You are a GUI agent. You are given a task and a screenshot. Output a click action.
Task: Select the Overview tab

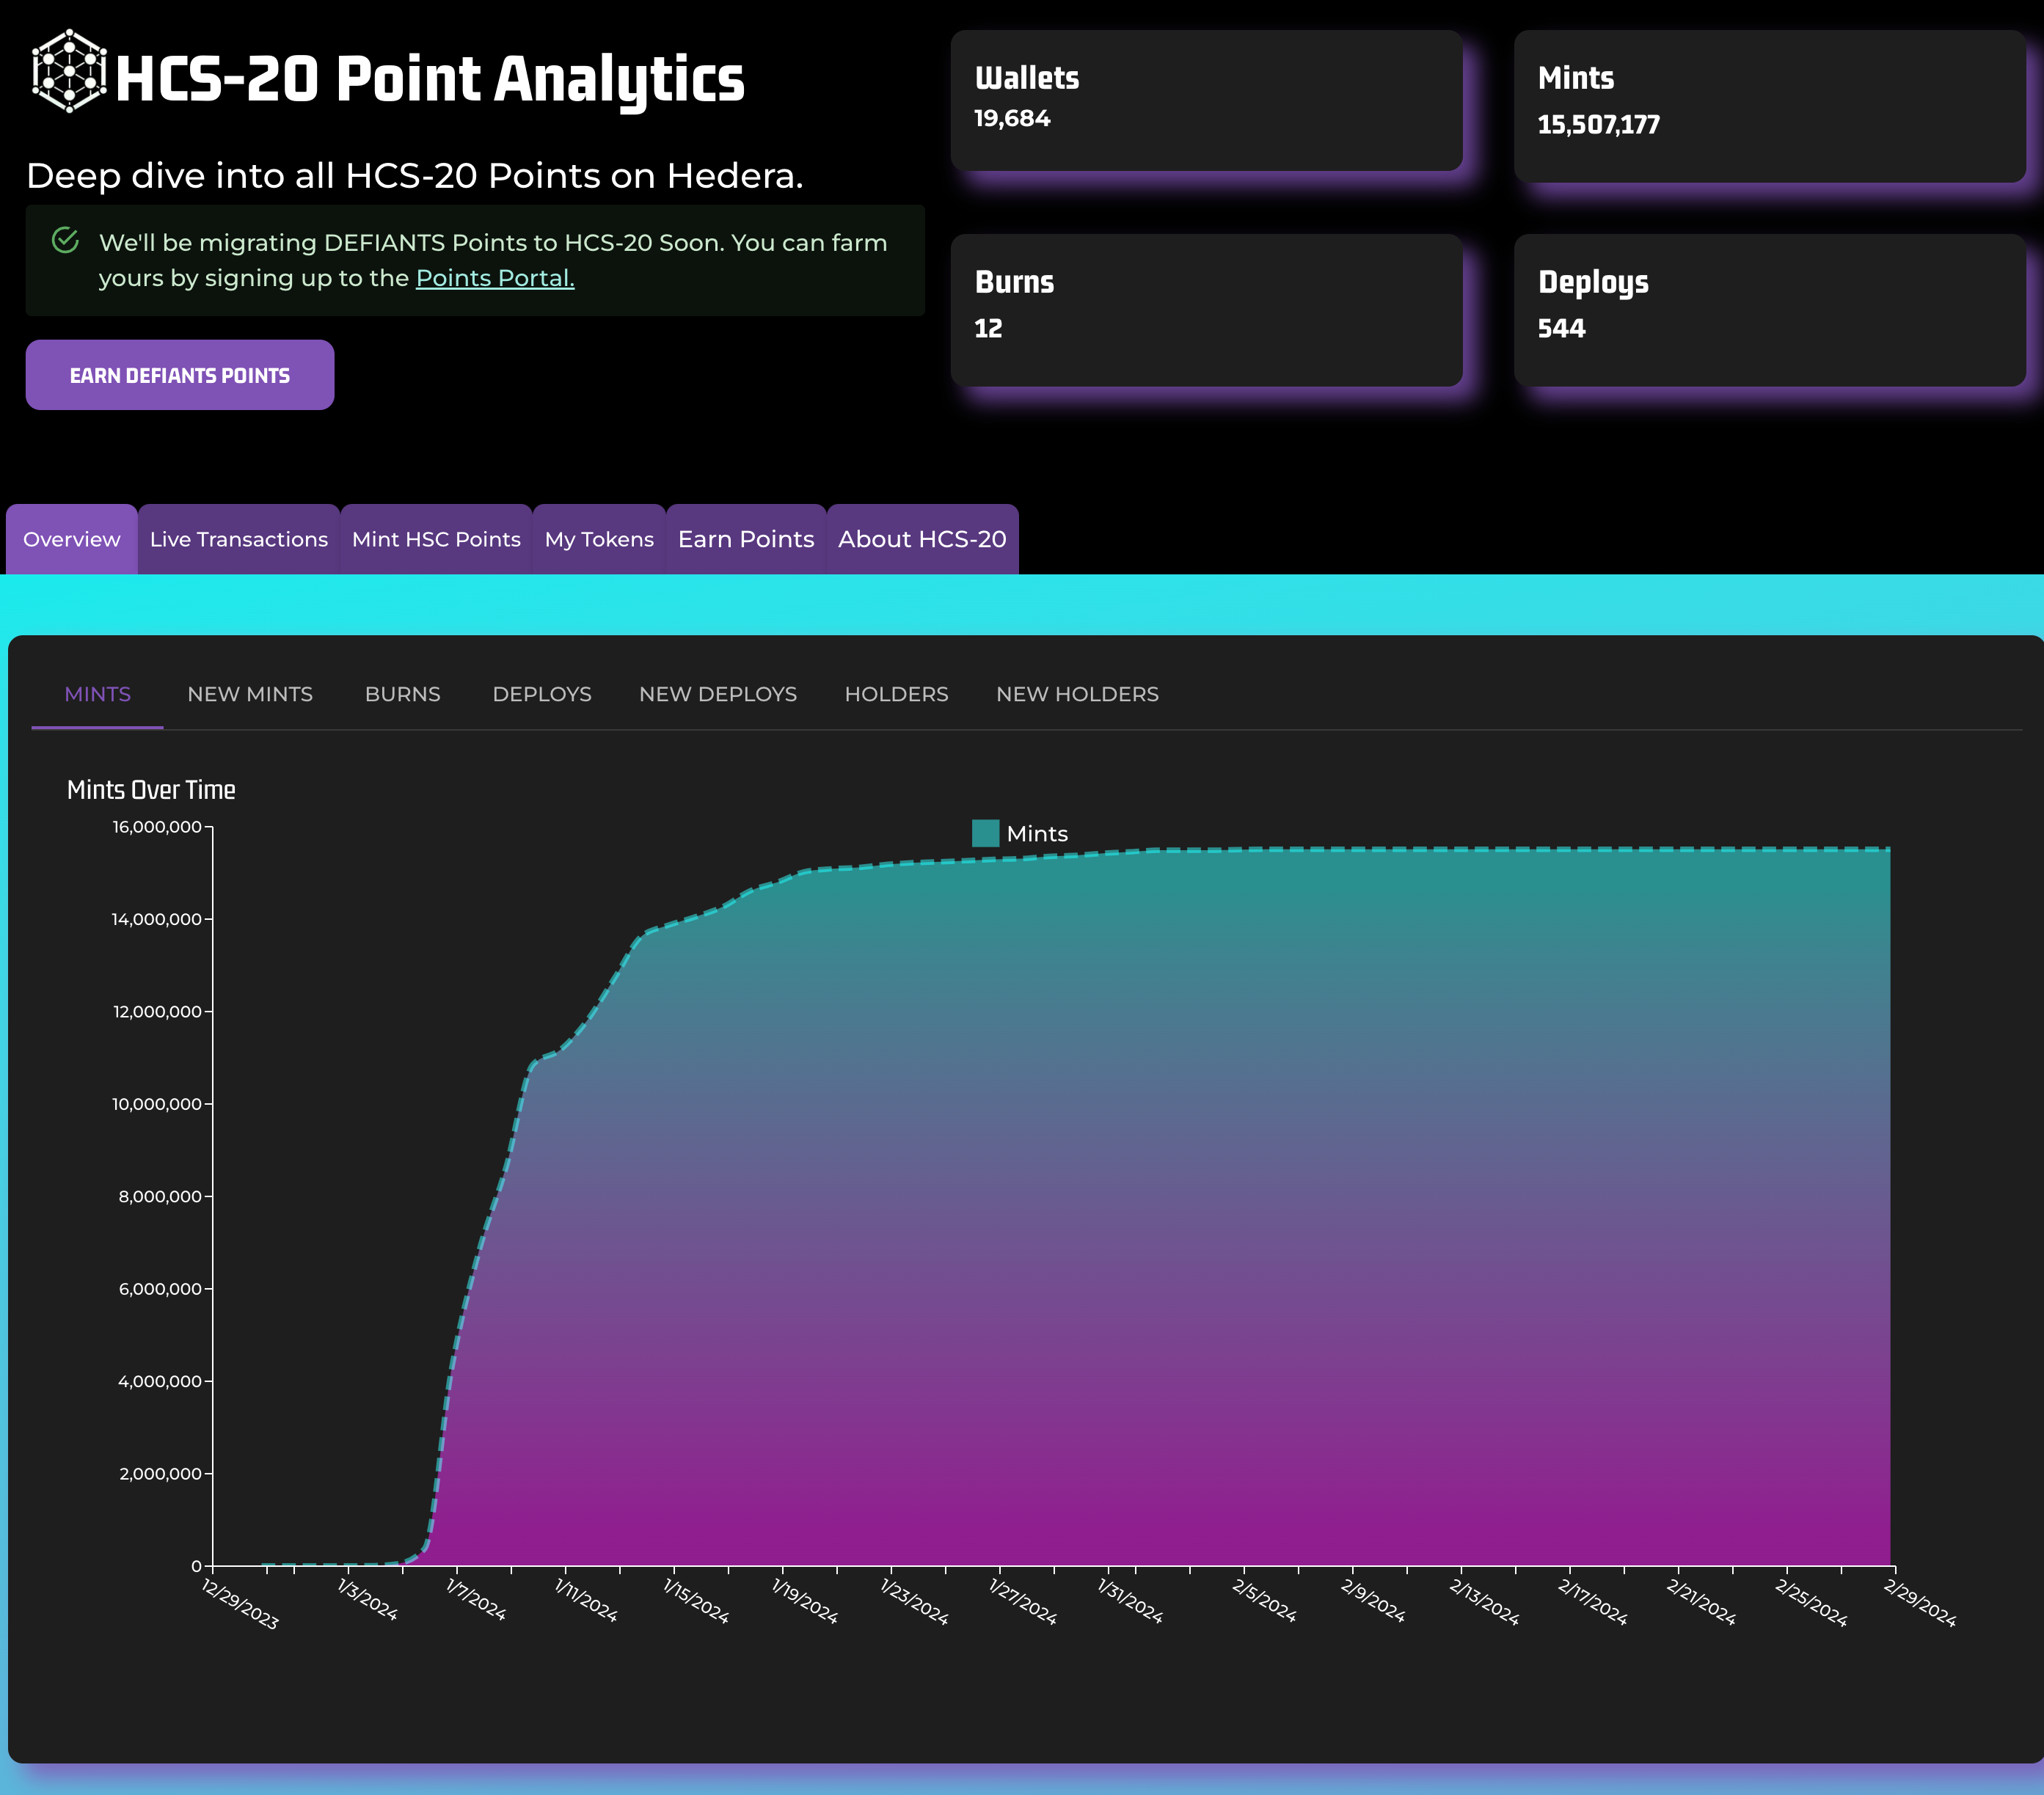tap(71, 539)
